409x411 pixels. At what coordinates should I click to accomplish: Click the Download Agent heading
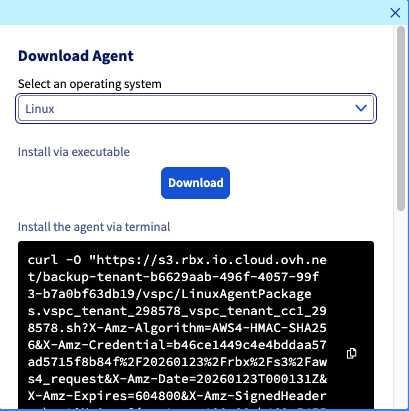(x=76, y=56)
